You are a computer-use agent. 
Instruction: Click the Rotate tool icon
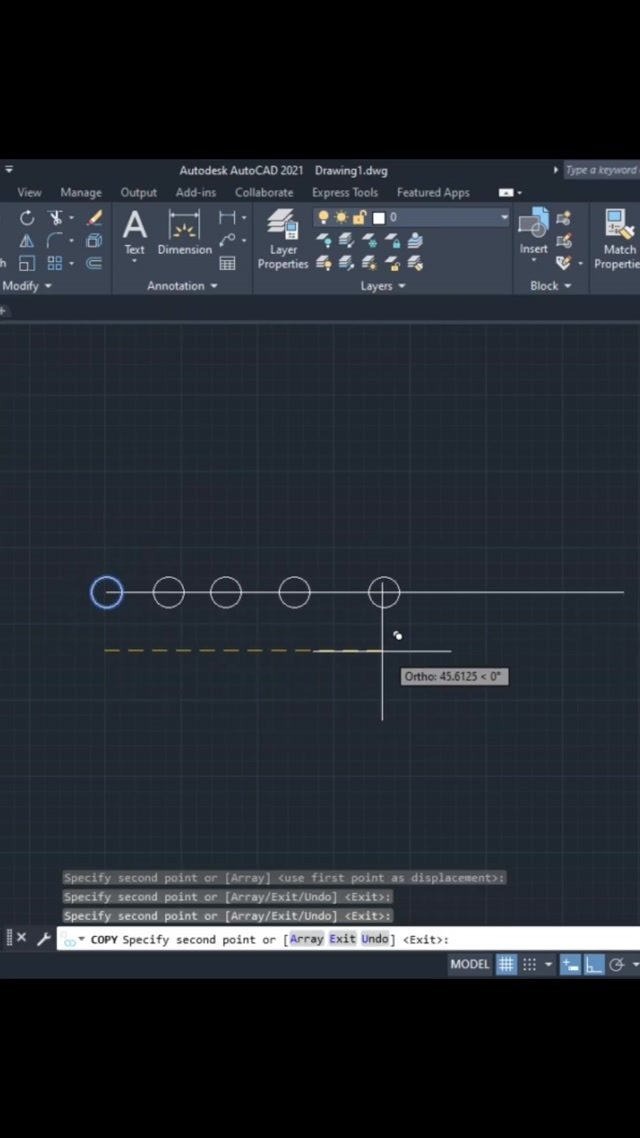click(x=27, y=218)
